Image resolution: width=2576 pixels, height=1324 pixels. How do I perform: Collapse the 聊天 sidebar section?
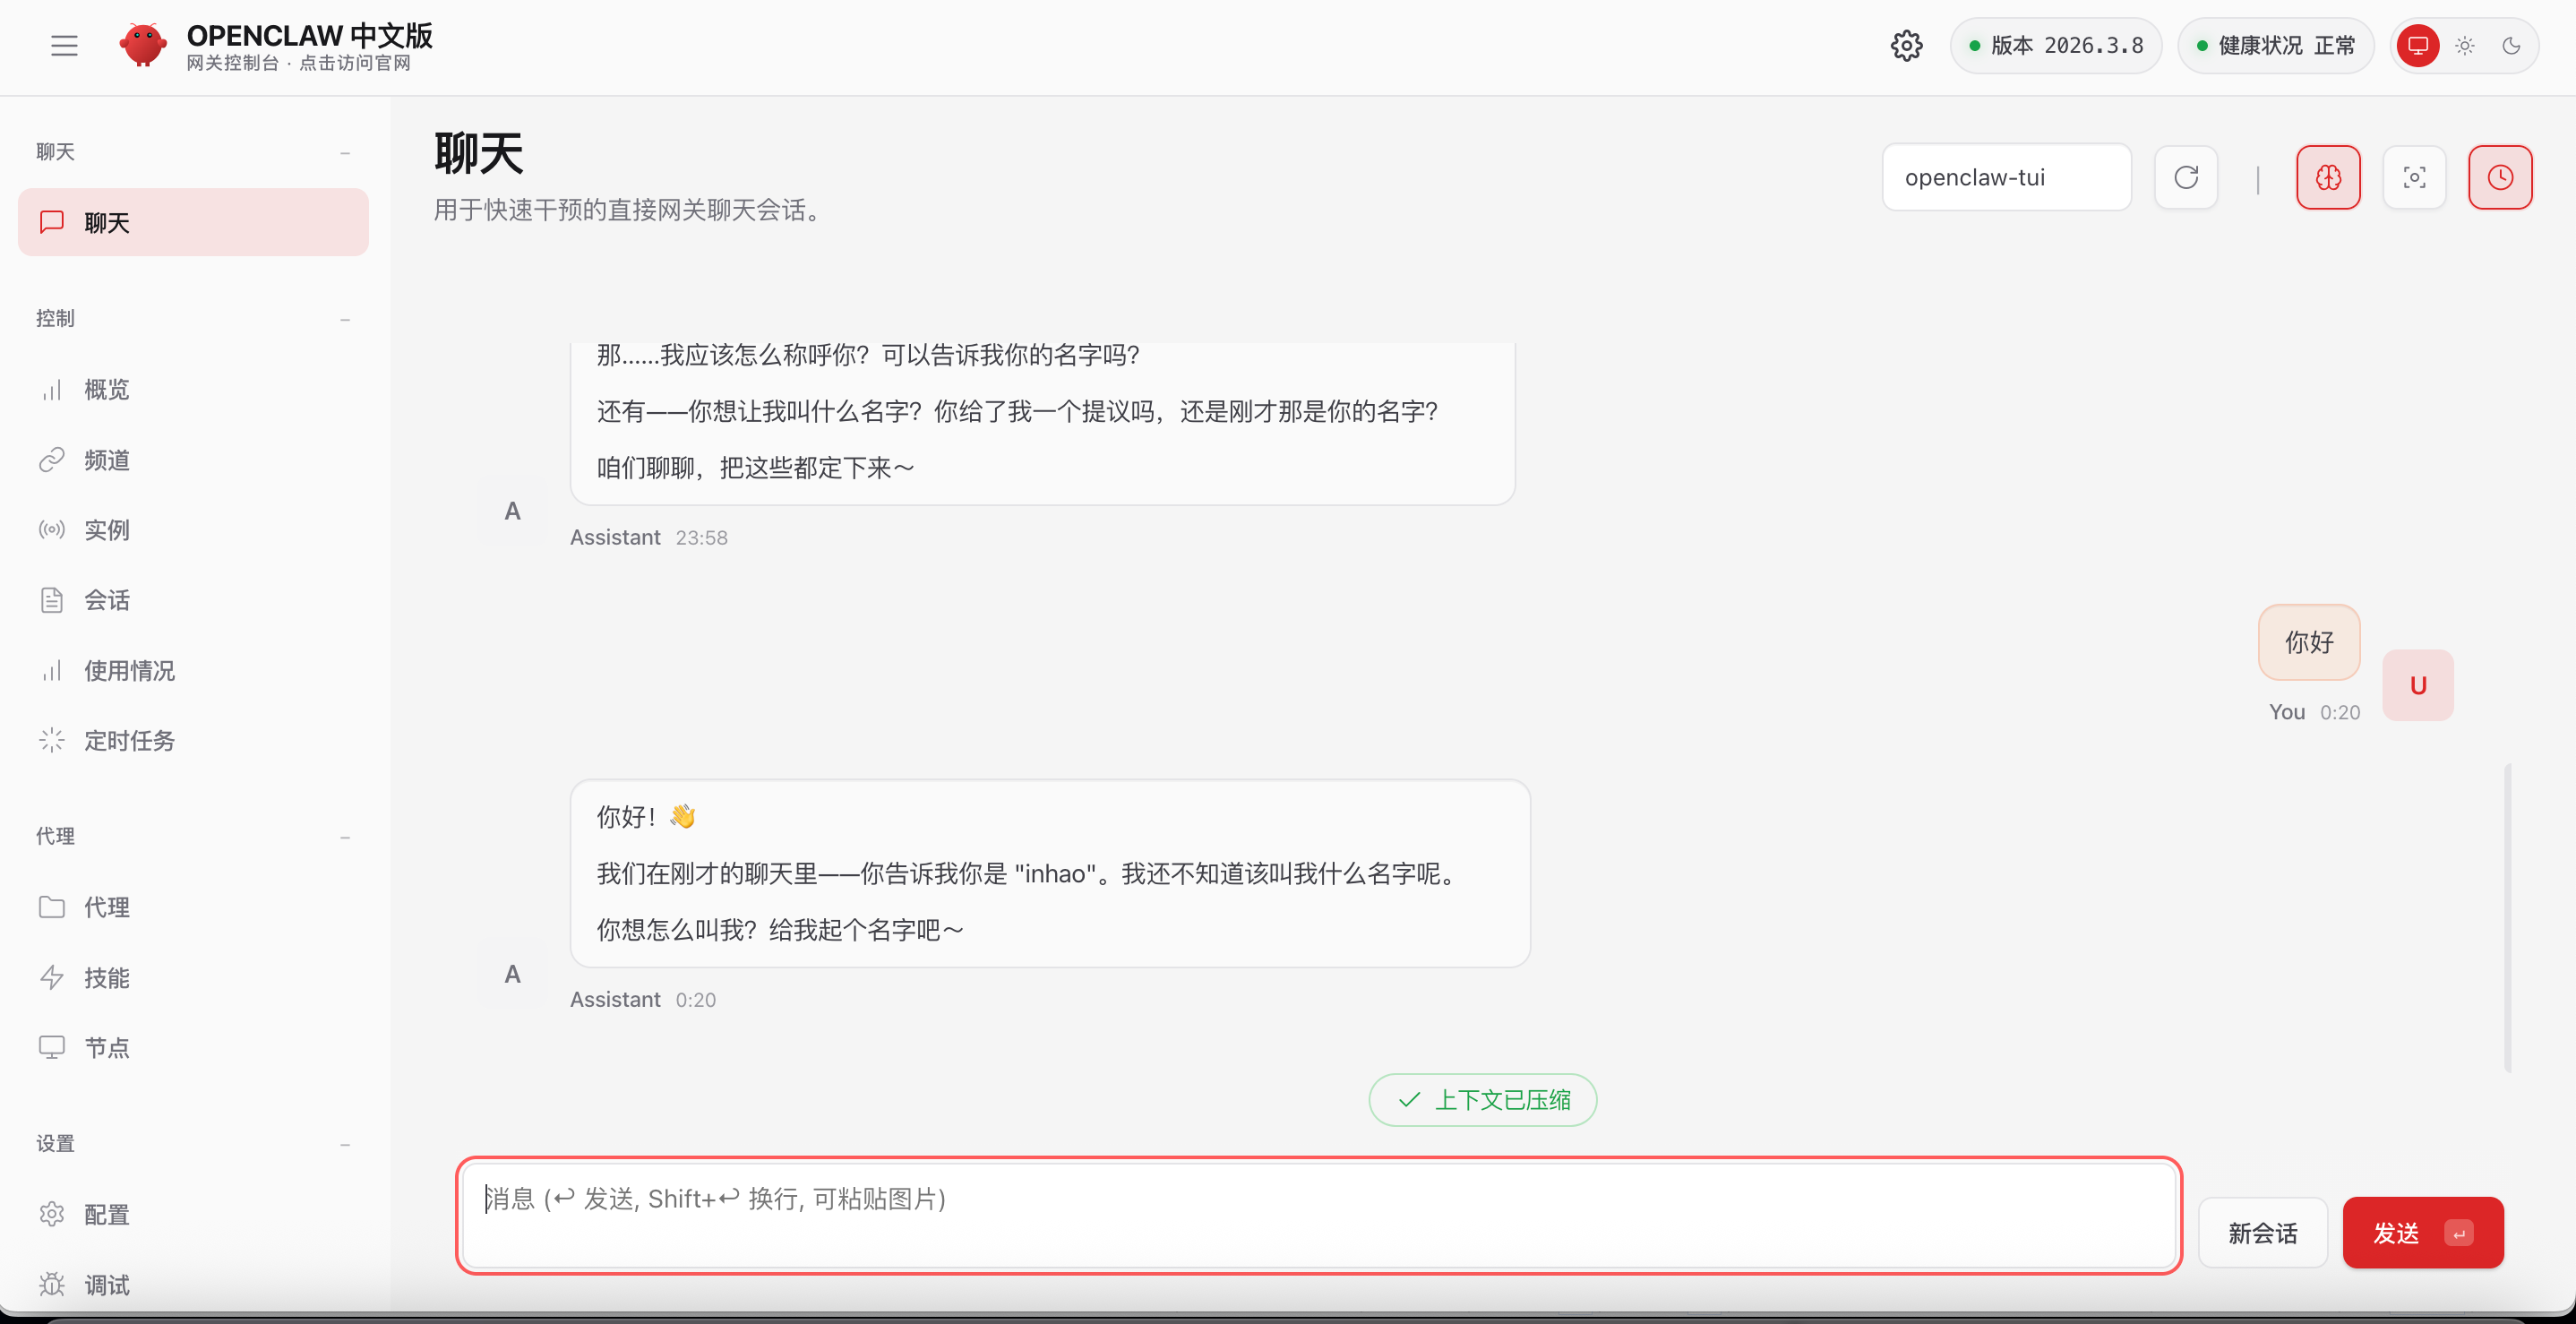point(345,152)
